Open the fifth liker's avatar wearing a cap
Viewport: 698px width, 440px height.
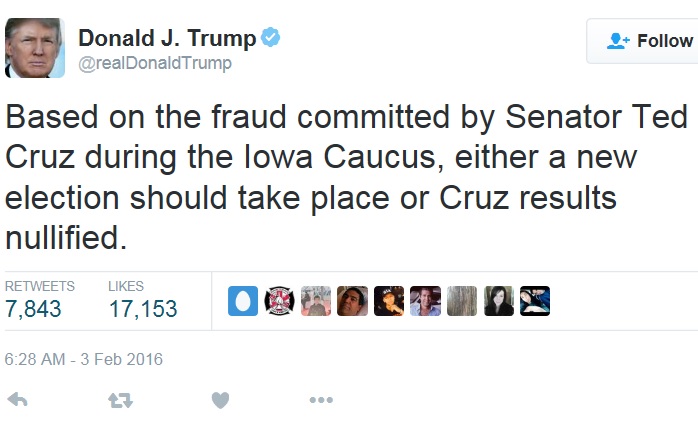(389, 301)
